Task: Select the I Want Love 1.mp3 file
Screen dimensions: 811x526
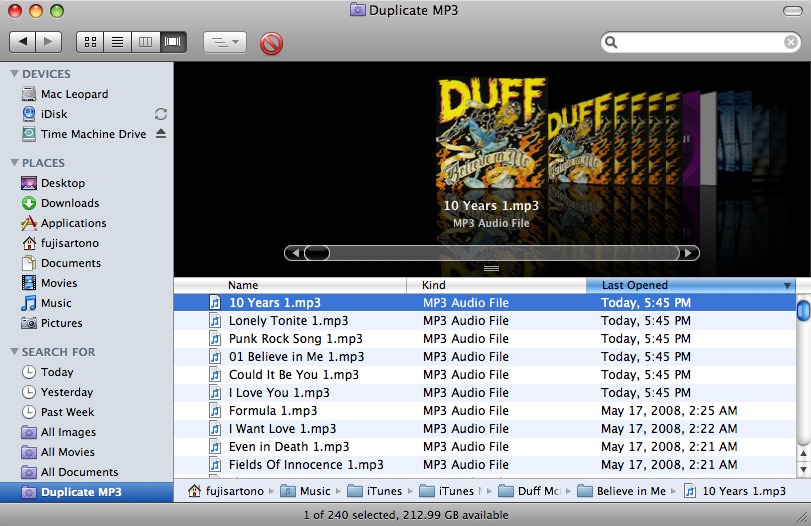Action: tap(485, 429)
